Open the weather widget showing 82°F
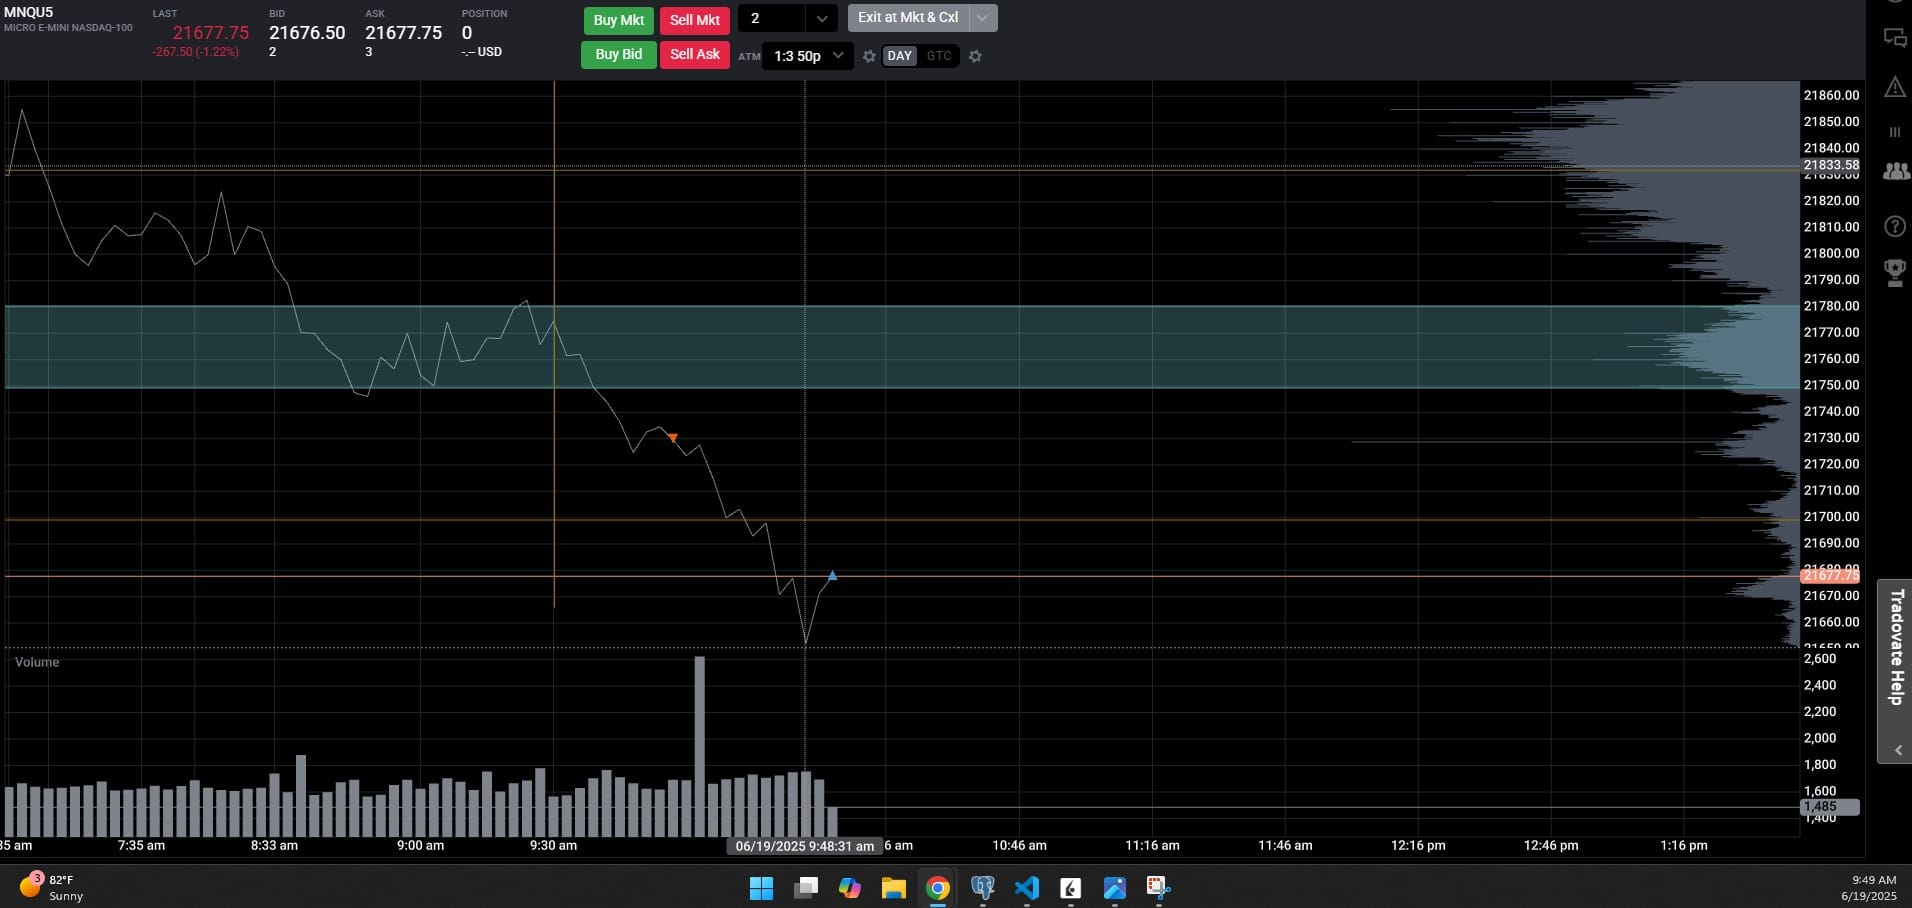The width and height of the screenshot is (1912, 908). [52, 887]
